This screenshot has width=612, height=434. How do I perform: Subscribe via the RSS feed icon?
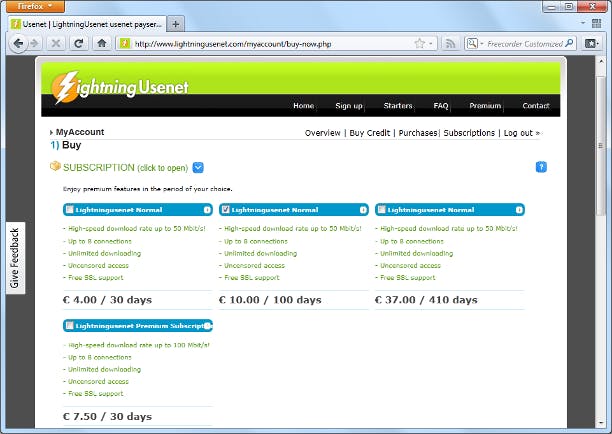coord(450,43)
